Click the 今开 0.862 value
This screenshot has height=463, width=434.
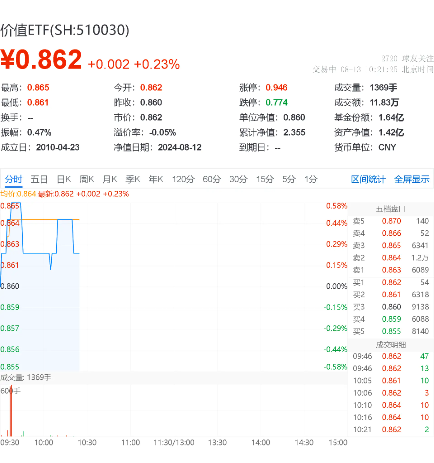(151, 88)
